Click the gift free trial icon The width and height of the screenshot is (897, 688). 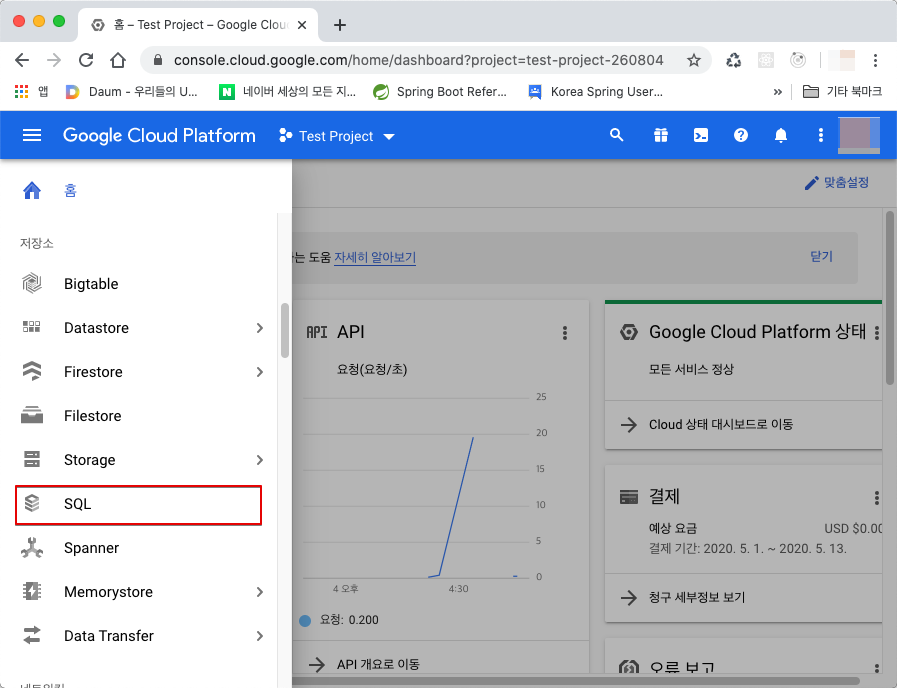coord(661,135)
